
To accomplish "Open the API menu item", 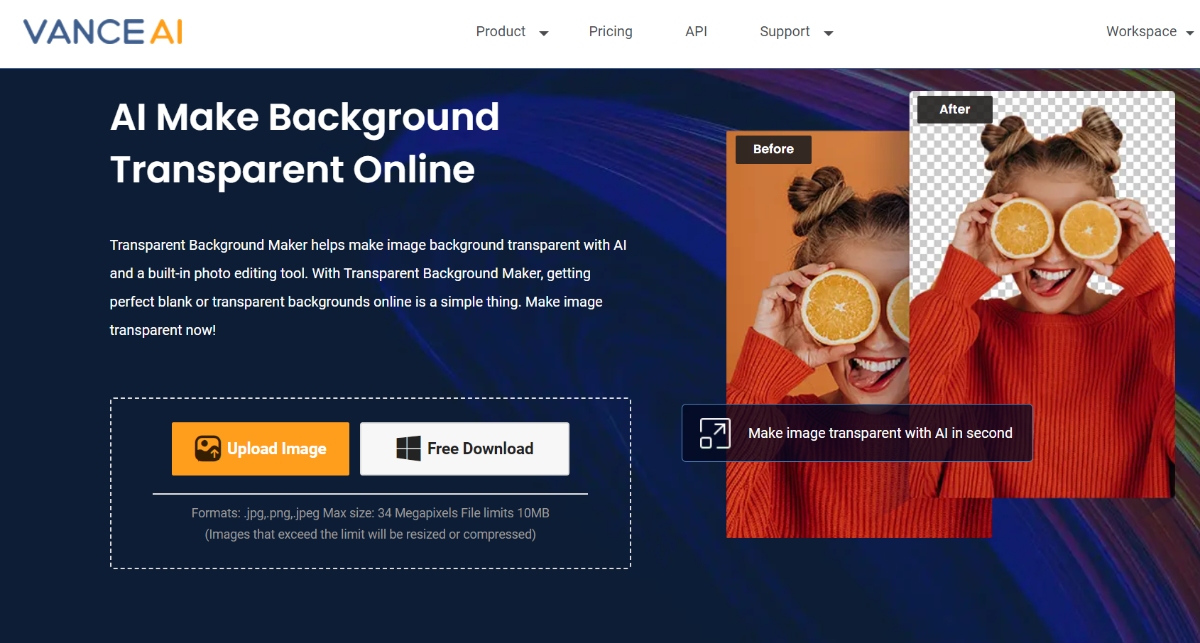I will (x=696, y=31).
